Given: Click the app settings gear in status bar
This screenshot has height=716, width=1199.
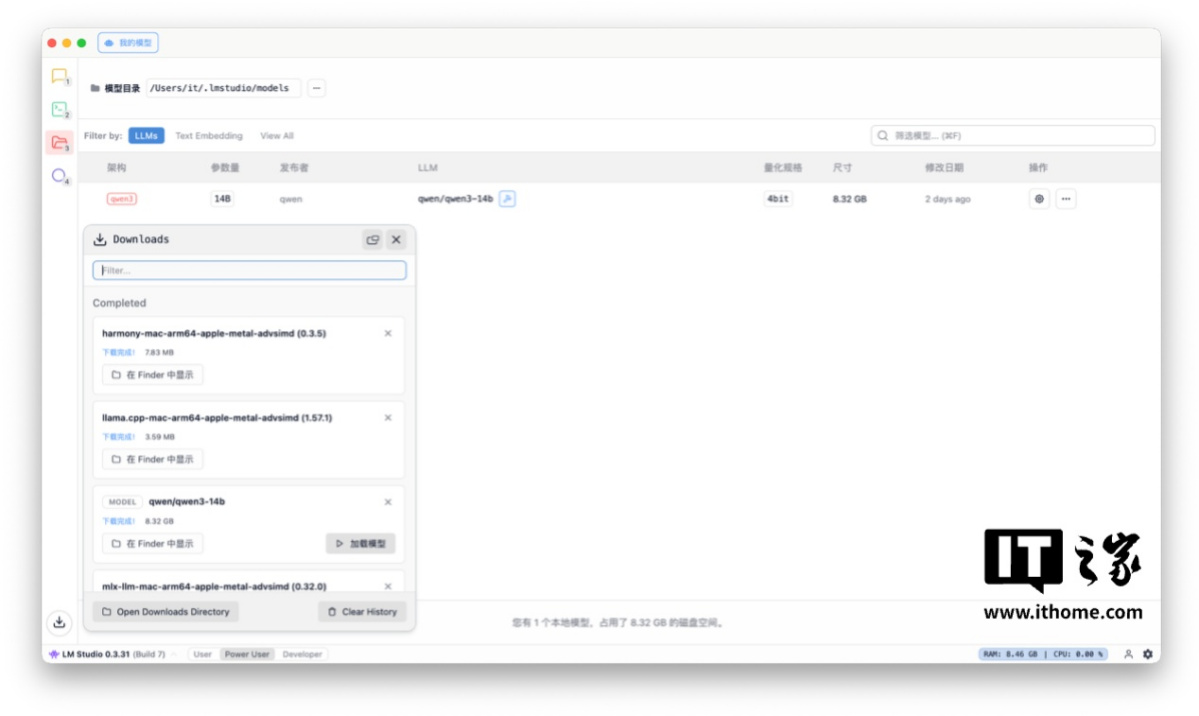Looking at the screenshot, I should click(1147, 654).
